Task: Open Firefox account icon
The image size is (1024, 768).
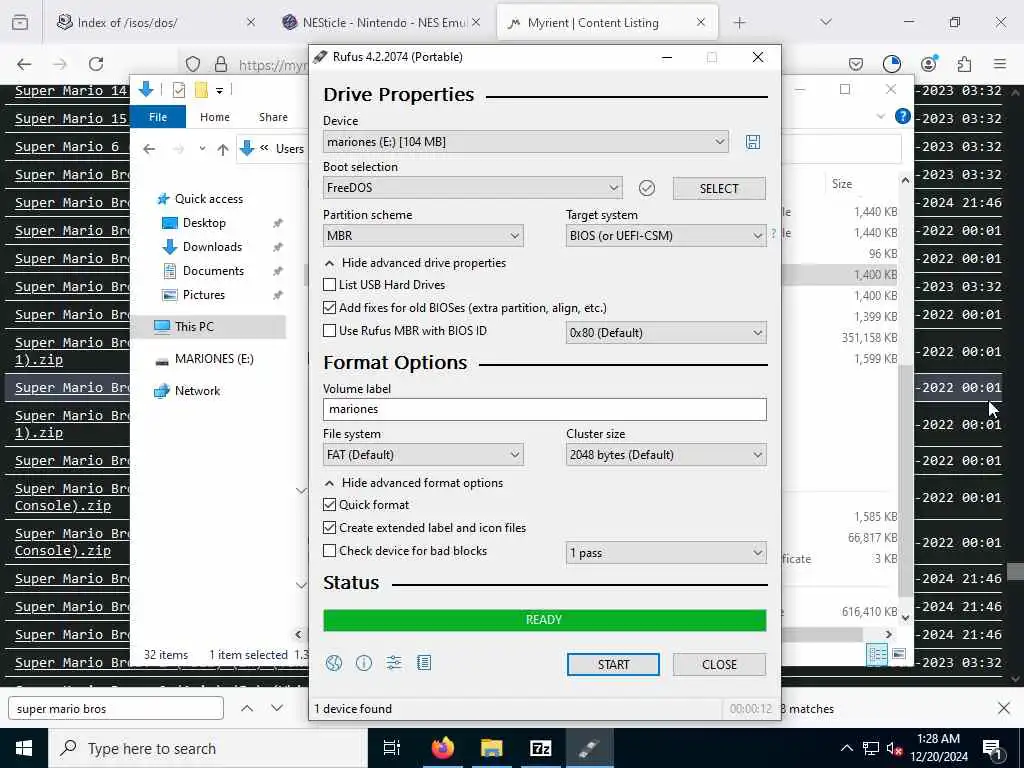Action: pyautogui.click(x=928, y=64)
